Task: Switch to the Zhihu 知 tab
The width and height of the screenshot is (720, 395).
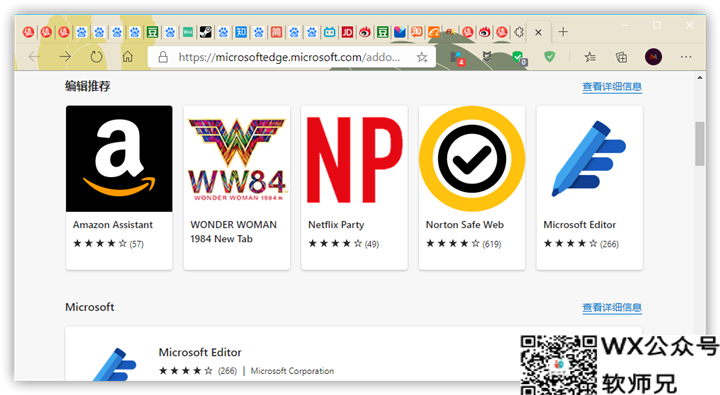Action: pyautogui.click(x=241, y=32)
